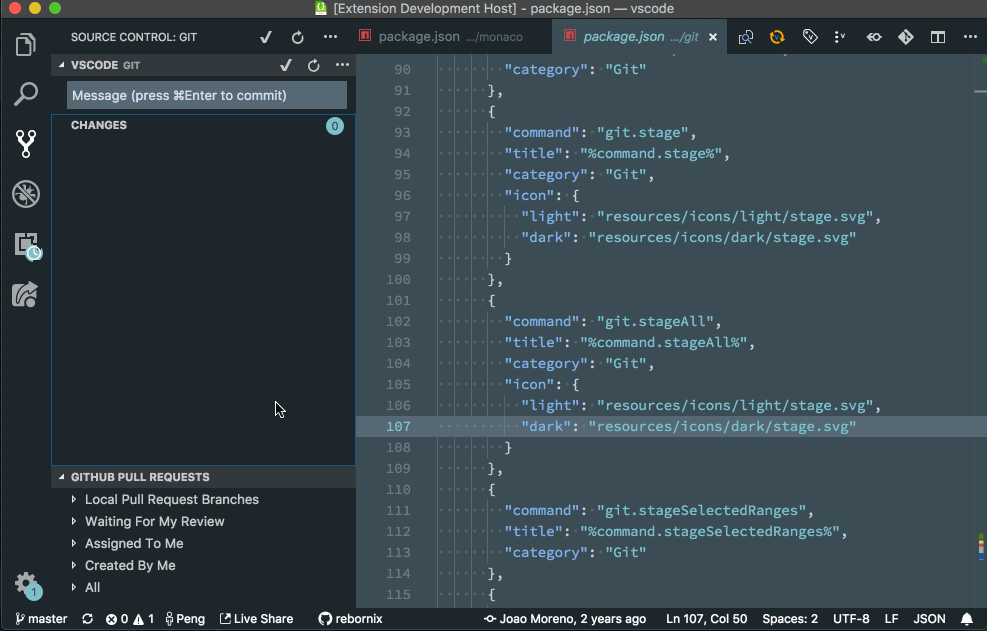Click the "%command.stage%" value on line 94
Screen dimensions: 987x631
[651, 153]
